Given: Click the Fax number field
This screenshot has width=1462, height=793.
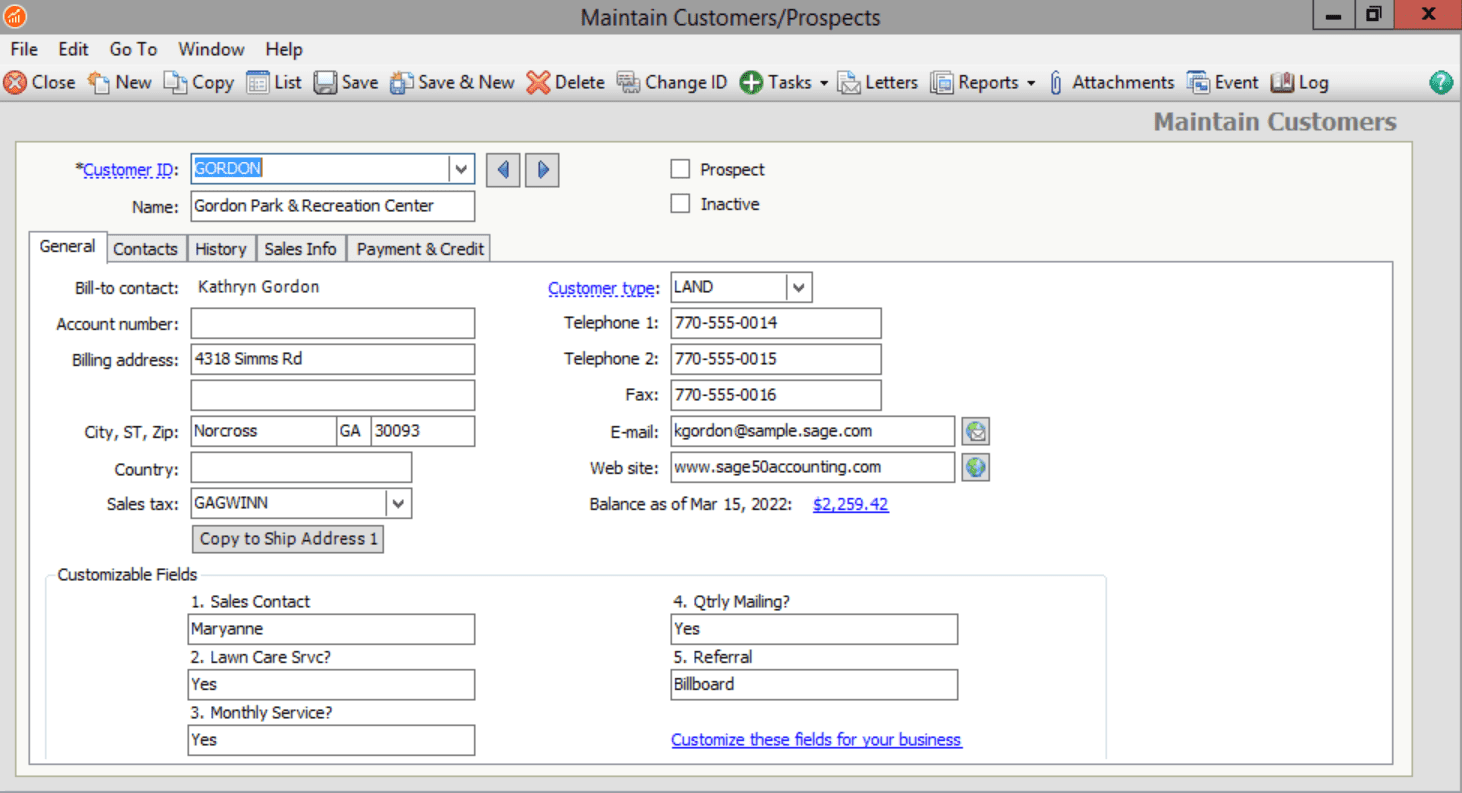Looking at the screenshot, I should (776, 395).
